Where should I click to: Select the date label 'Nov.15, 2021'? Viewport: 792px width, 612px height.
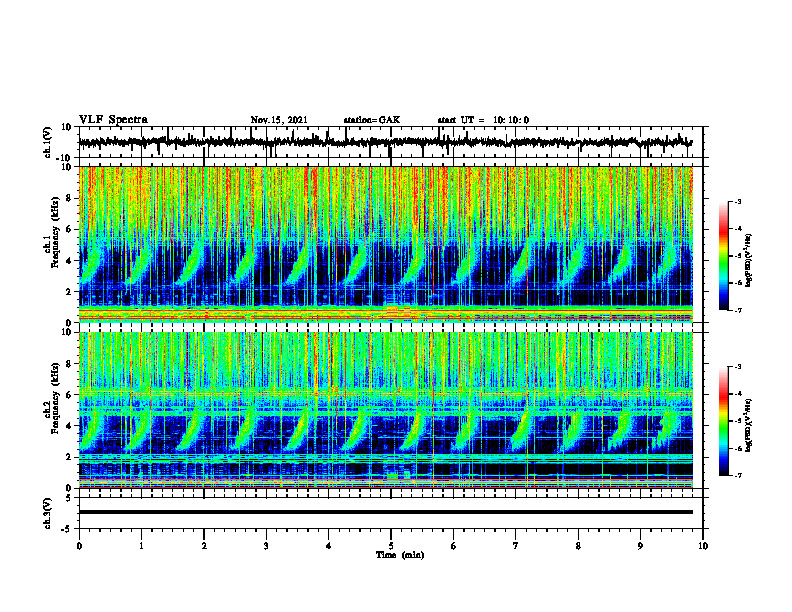pyautogui.click(x=279, y=120)
